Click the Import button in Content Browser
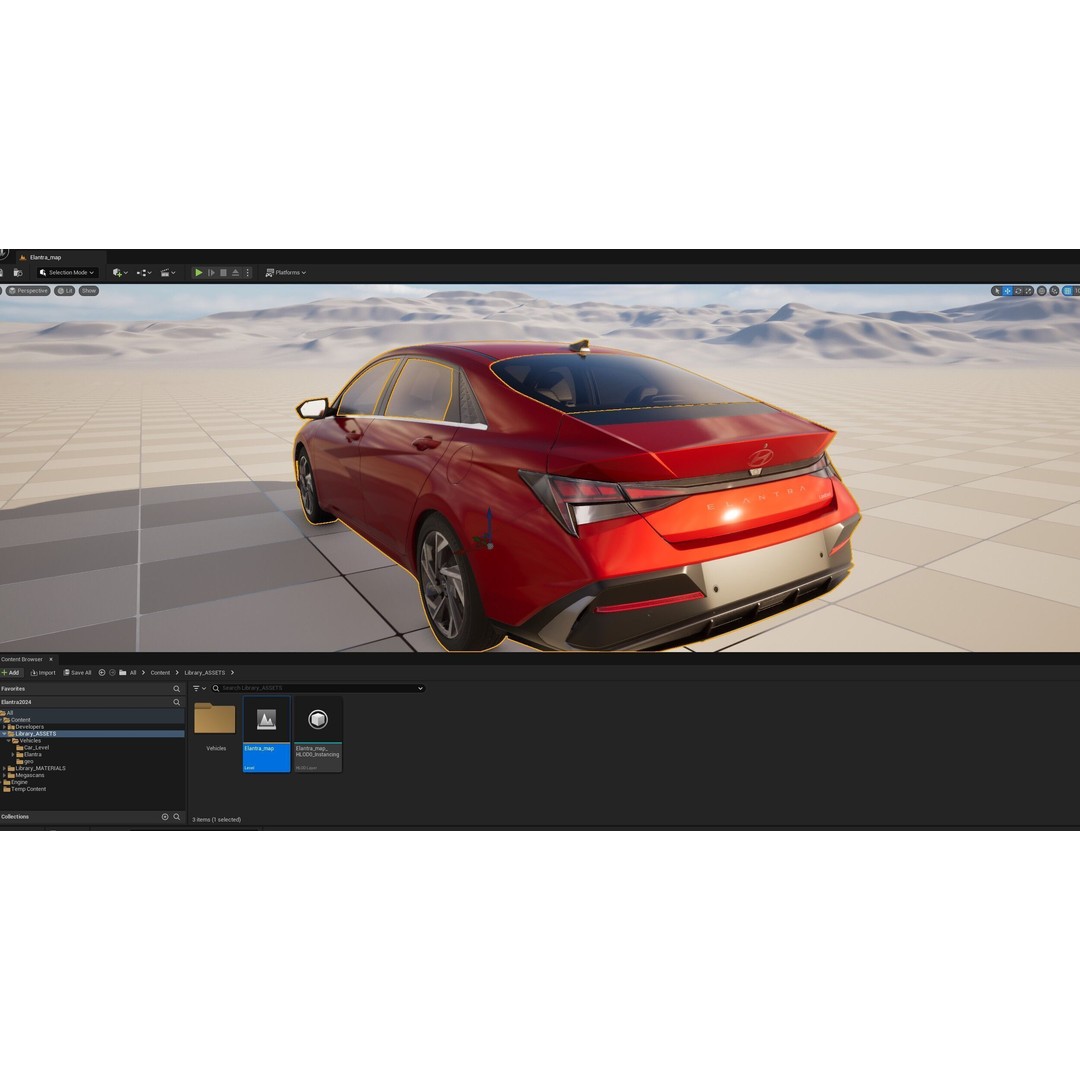Image resolution: width=1080 pixels, height=1080 pixels. [x=45, y=672]
